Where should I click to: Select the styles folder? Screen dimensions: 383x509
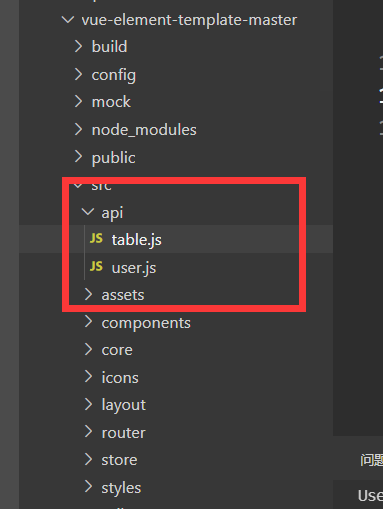point(121,488)
